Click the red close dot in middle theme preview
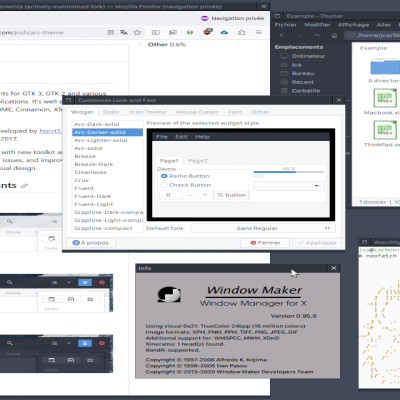400x400 pixels. [x=102, y=282]
